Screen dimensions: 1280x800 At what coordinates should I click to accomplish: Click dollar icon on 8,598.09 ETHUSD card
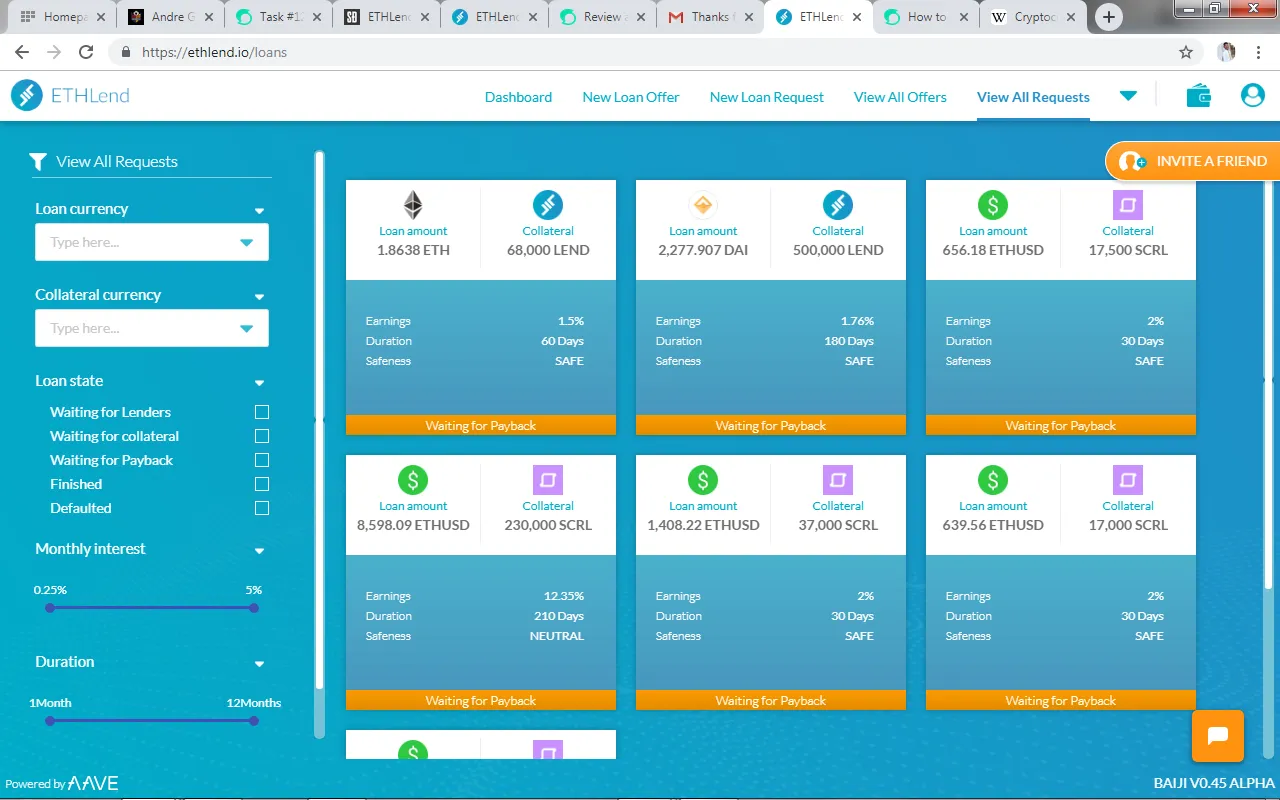413,480
